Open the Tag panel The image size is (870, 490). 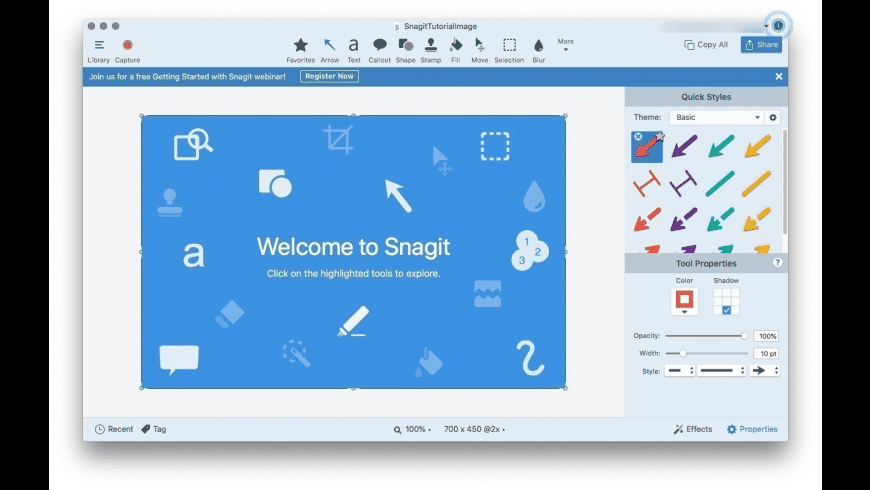(x=154, y=429)
